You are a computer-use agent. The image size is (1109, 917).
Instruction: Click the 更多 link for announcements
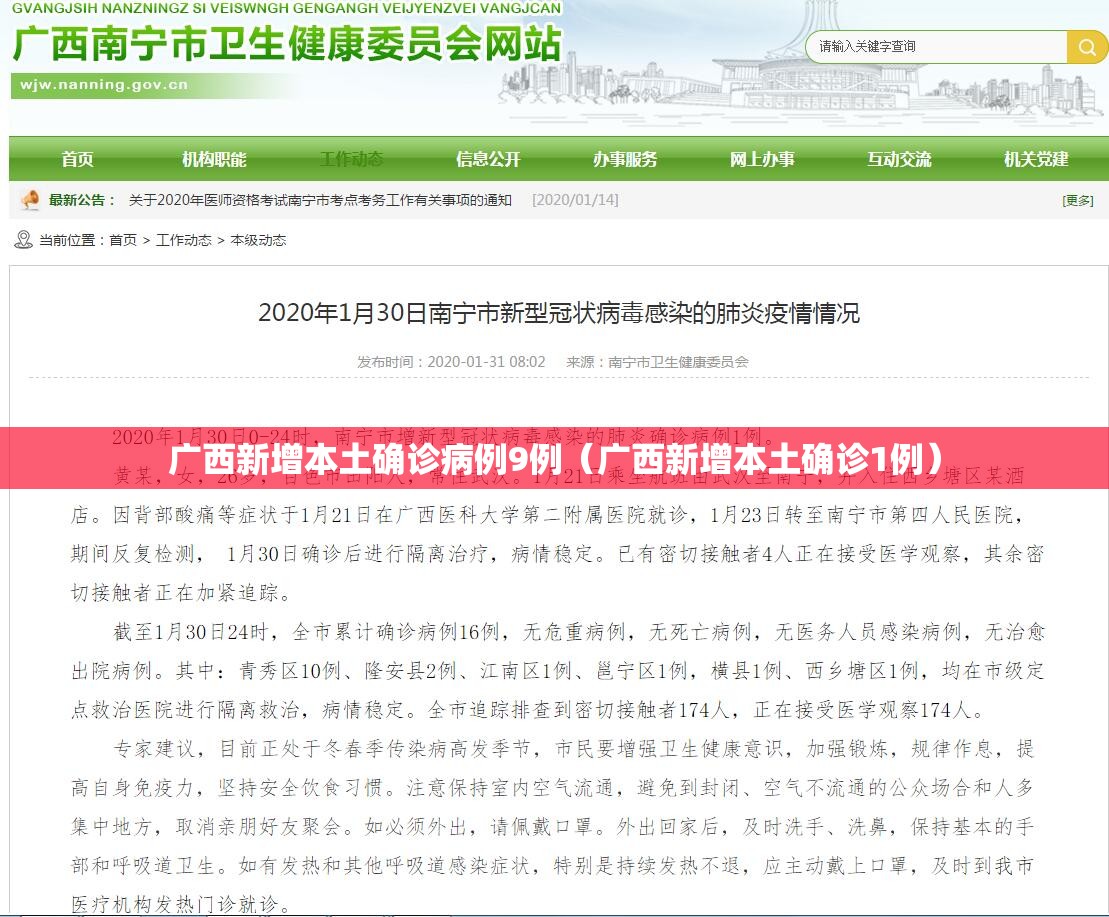tap(1078, 201)
